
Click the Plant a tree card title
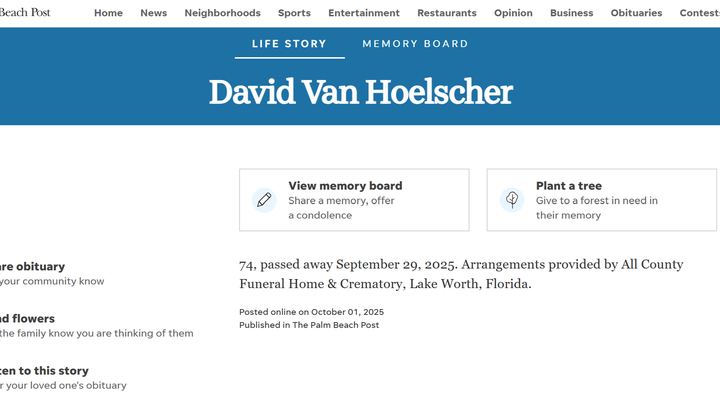pyautogui.click(x=568, y=186)
